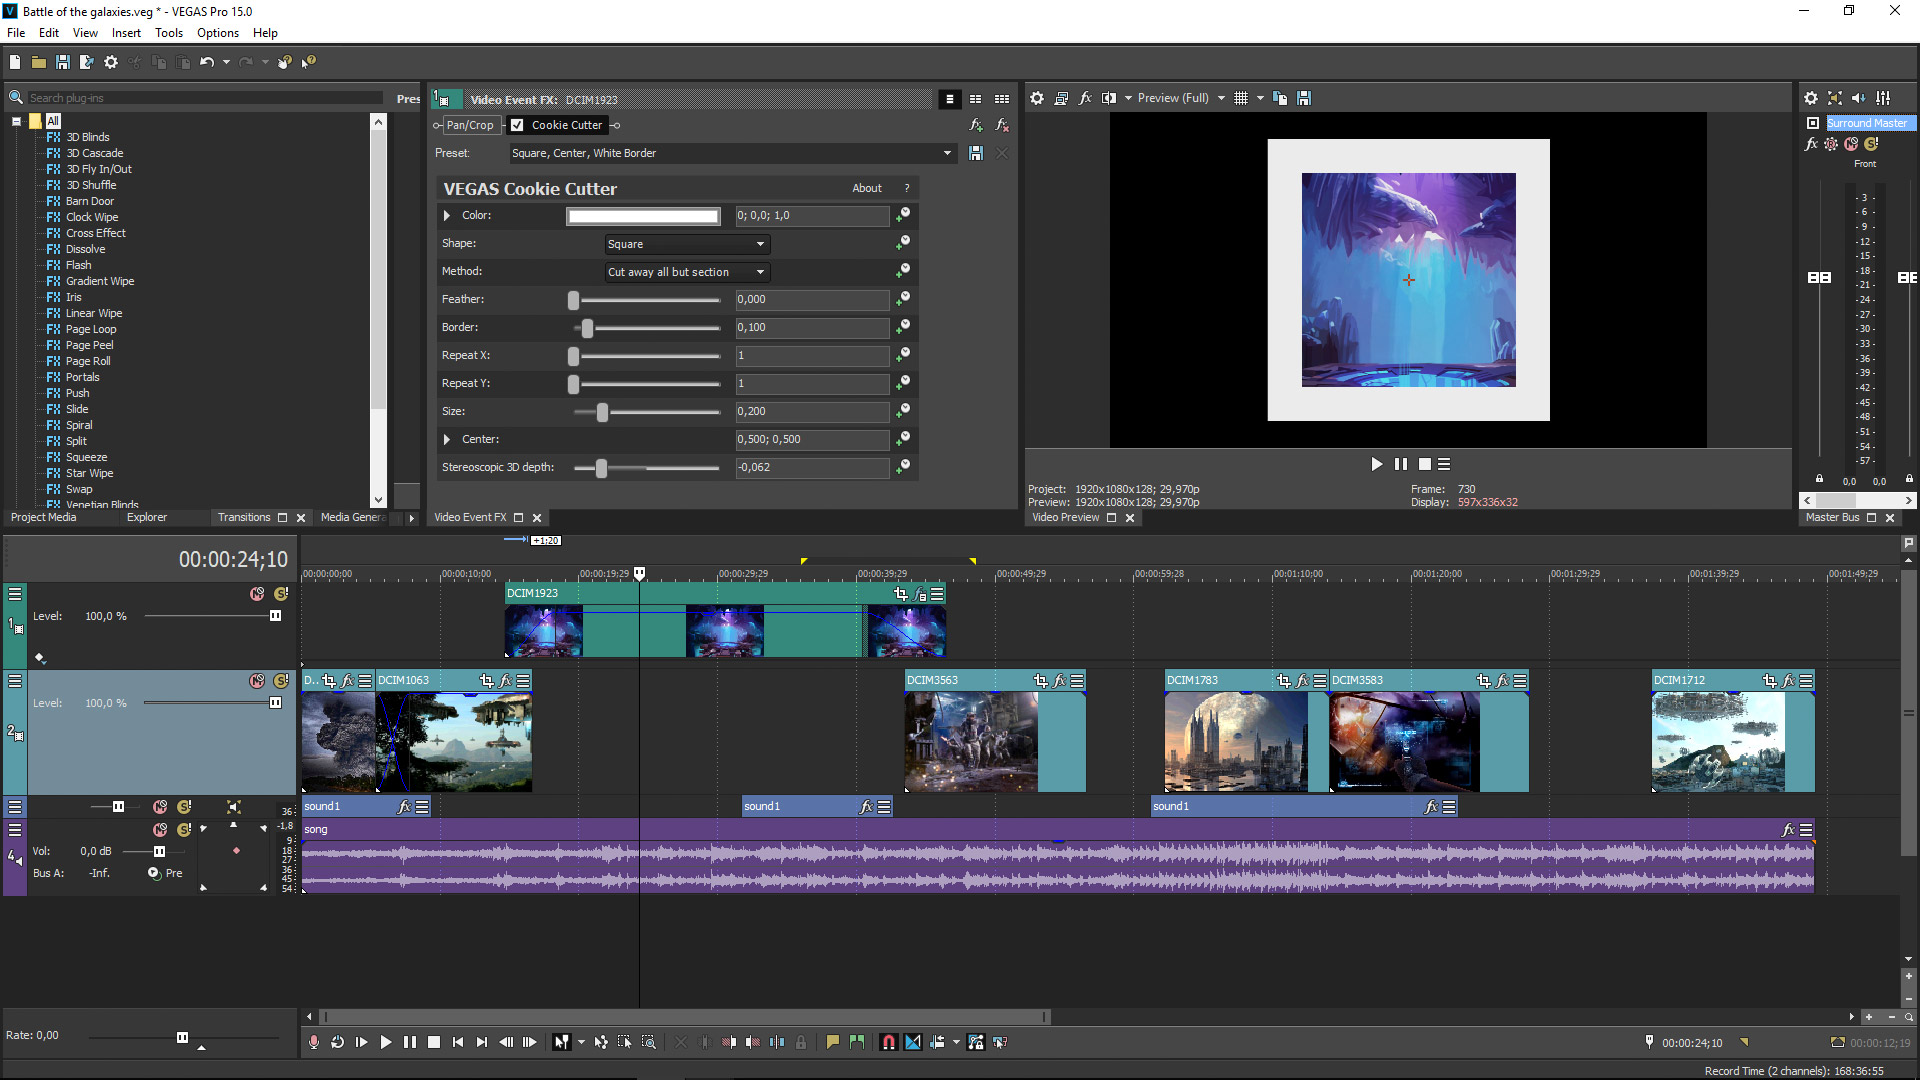This screenshot has width=1920, height=1080.
Task: Click the keyframe animation icon next to Border
Action: [x=903, y=326]
